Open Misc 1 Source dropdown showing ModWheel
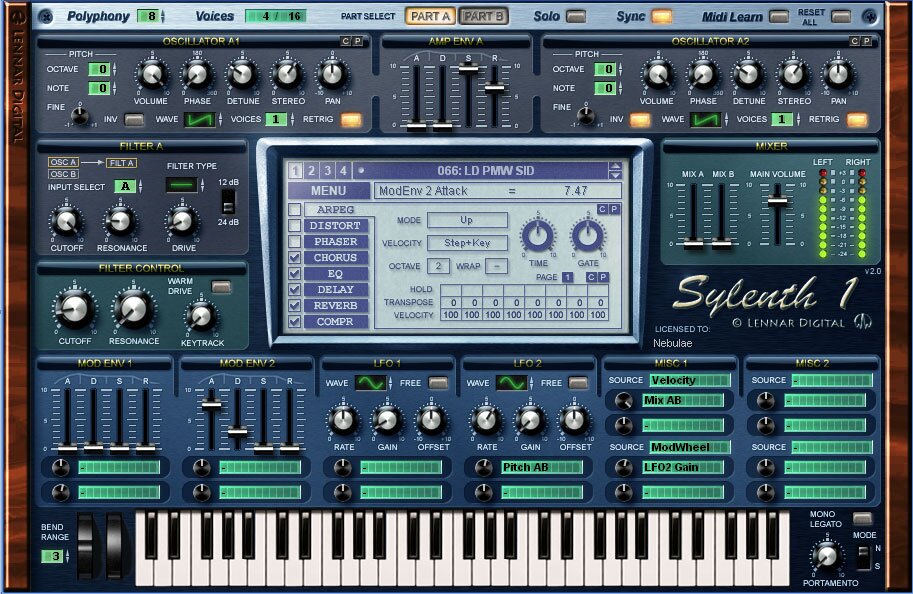 pyautogui.click(x=690, y=447)
